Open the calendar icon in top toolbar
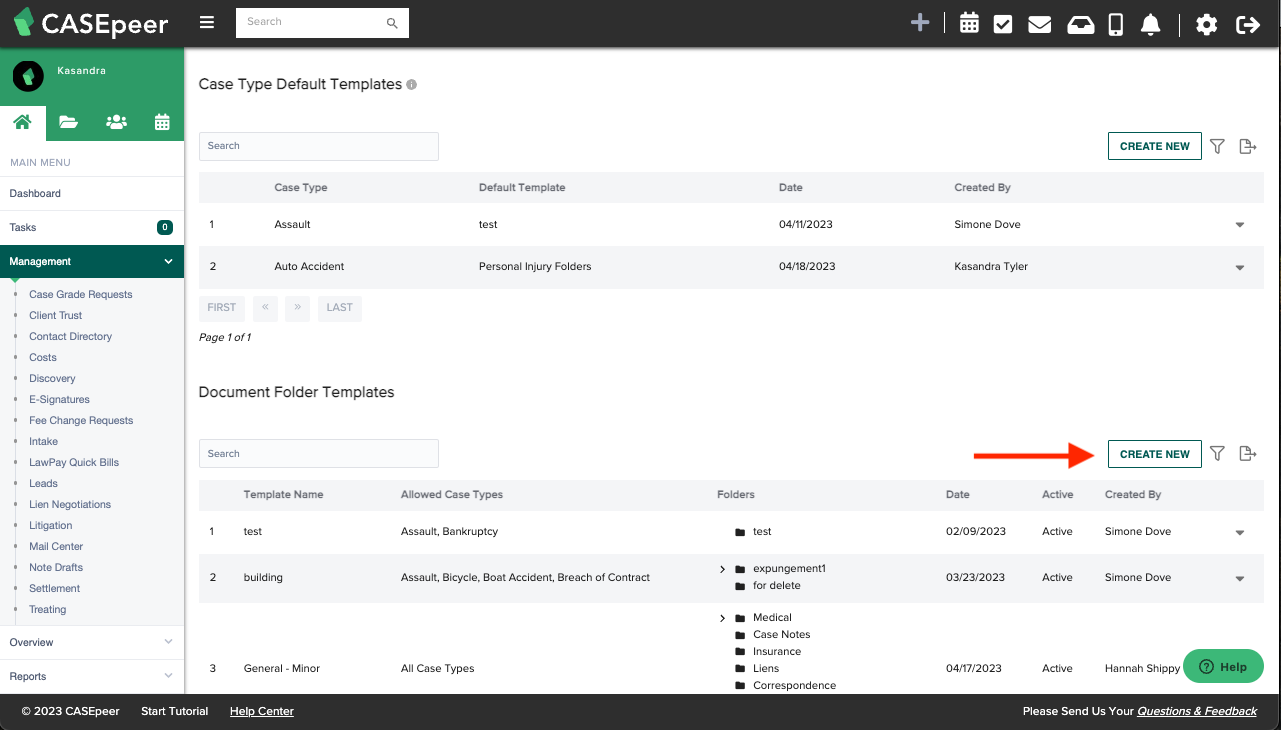This screenshot has height=730, width=1281. tap(969, 24)
